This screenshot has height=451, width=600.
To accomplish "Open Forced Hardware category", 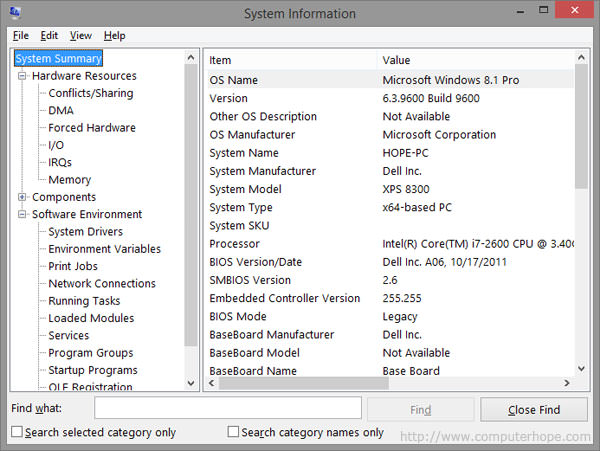I will [92, 128].
